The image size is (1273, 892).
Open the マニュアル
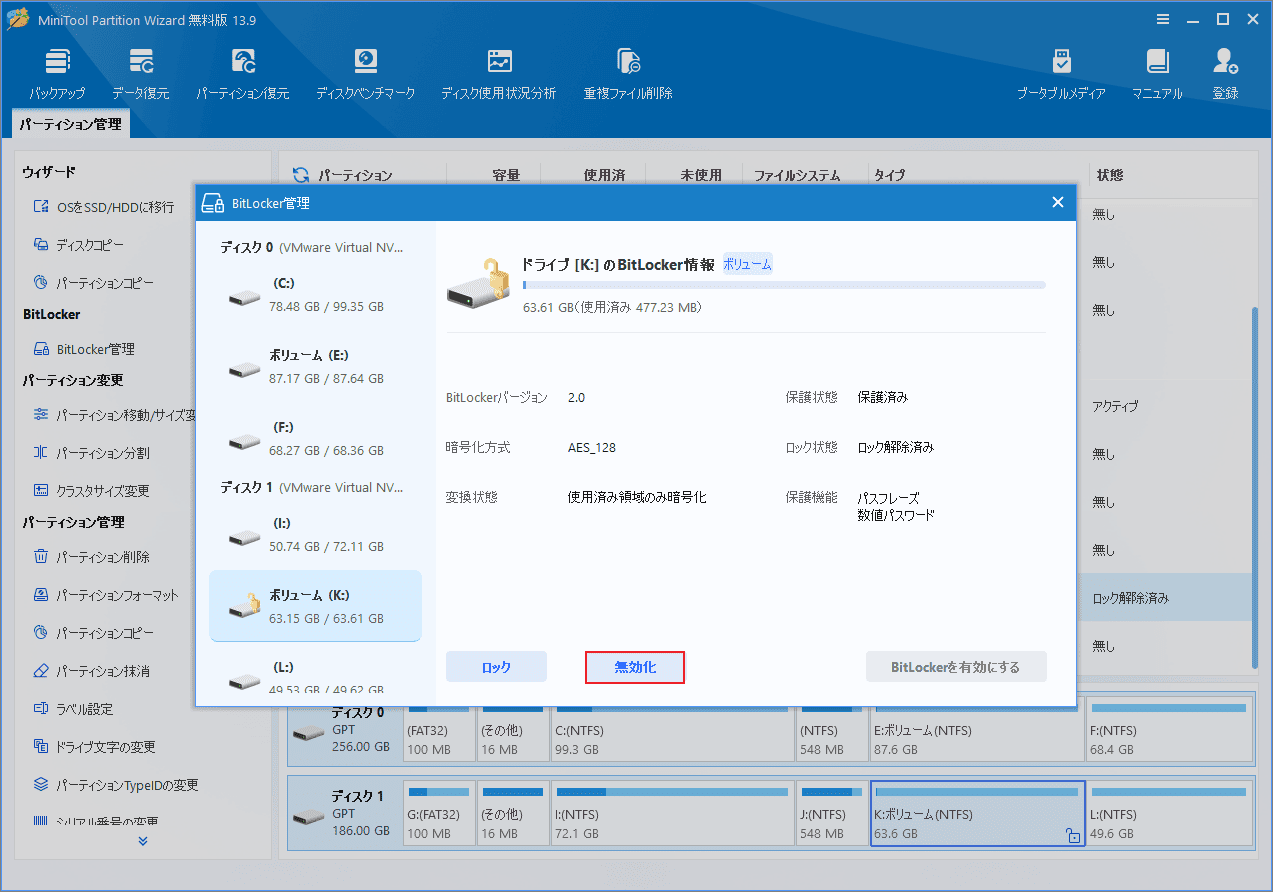click(1157, 74)
